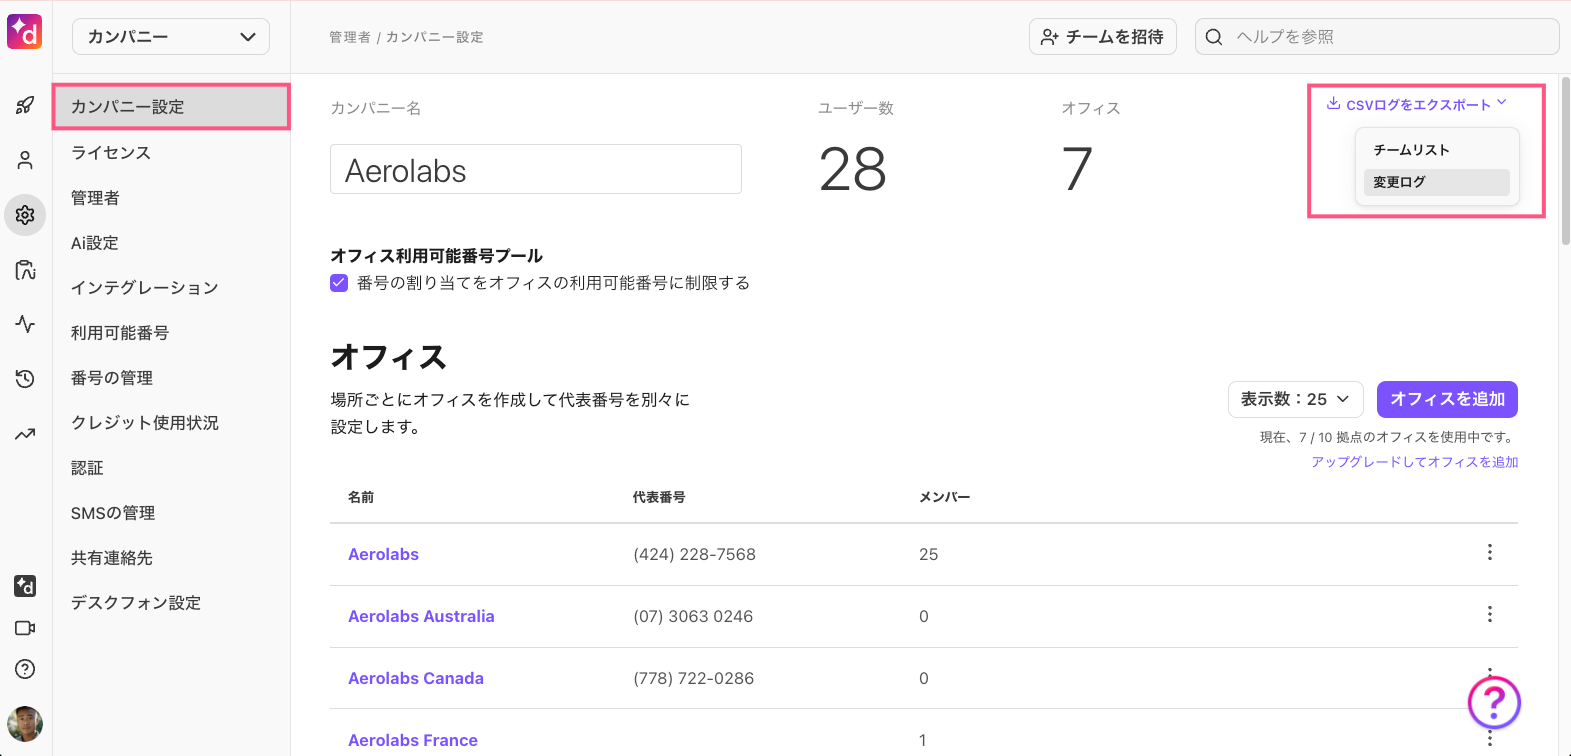
Task: Click phone number (778) 722-0286
Action: pos(694,678)
